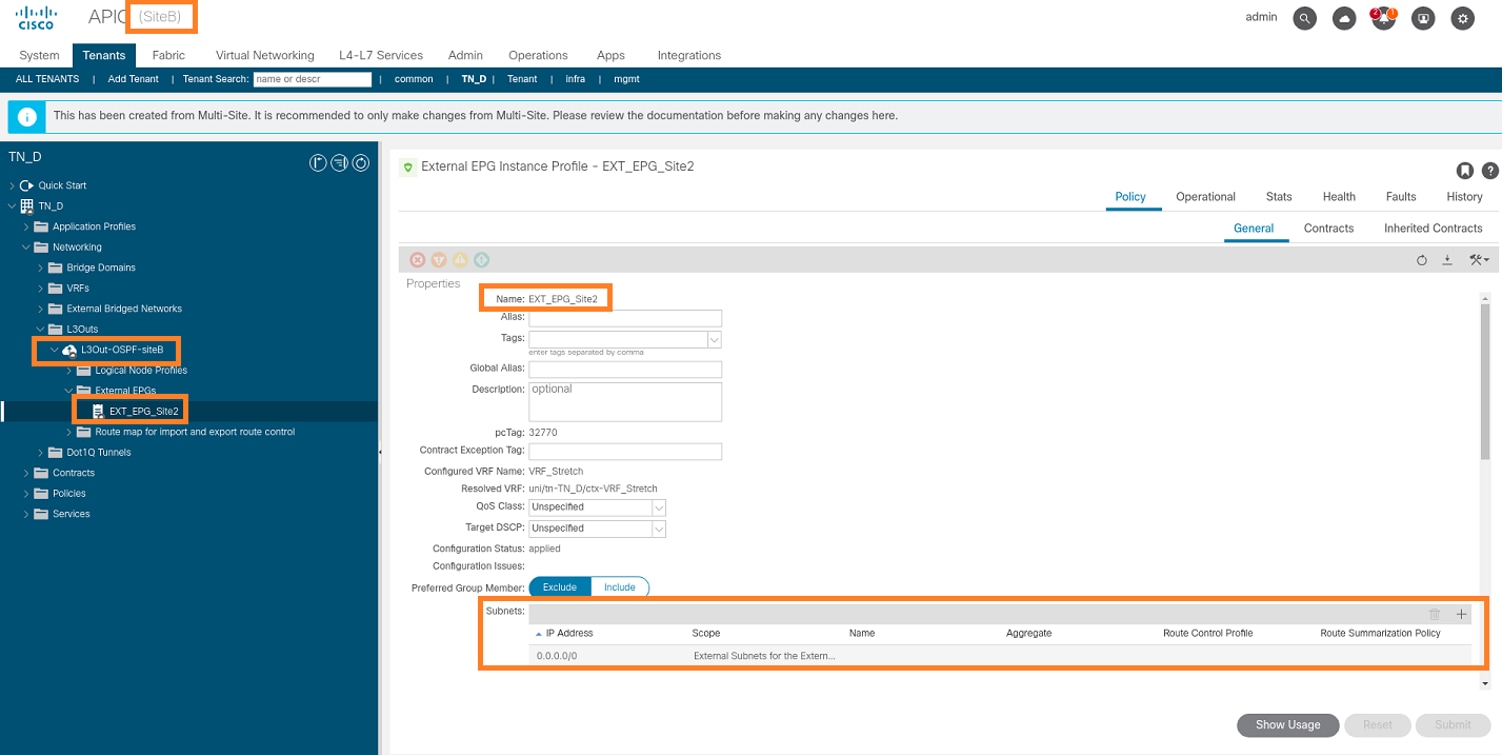Screen dimensions: 1504x755
Task: Bookmark this page with the bookmark icon
Action: [1465, 171]
